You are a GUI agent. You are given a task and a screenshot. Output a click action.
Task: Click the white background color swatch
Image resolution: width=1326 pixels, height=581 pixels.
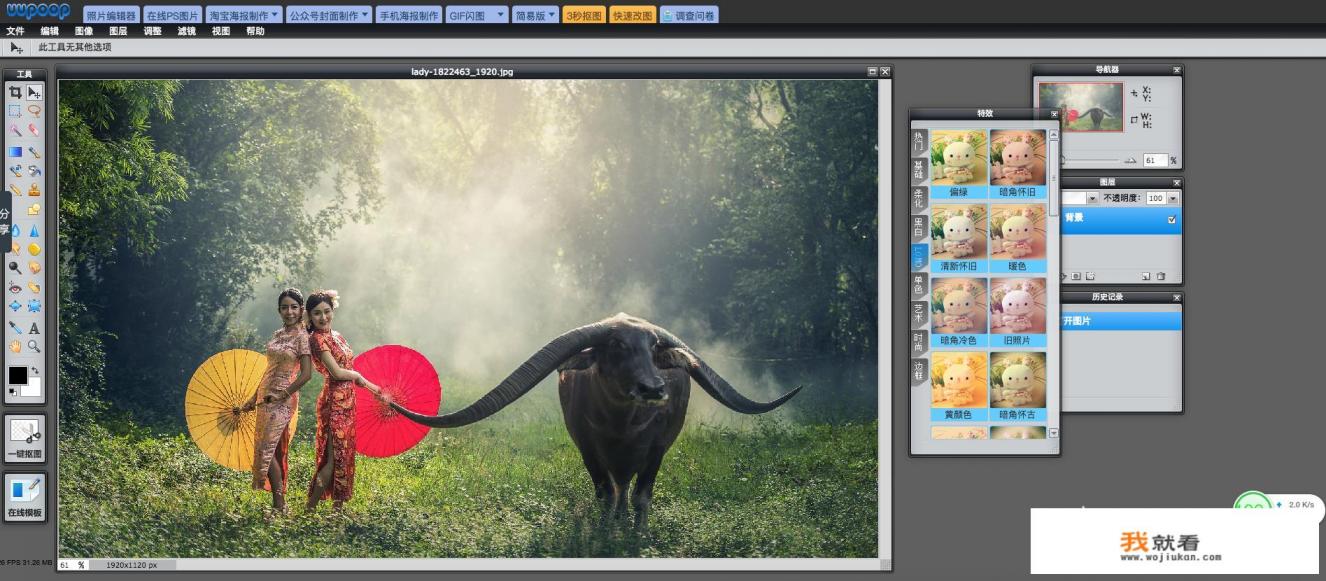tap(31, 387)
